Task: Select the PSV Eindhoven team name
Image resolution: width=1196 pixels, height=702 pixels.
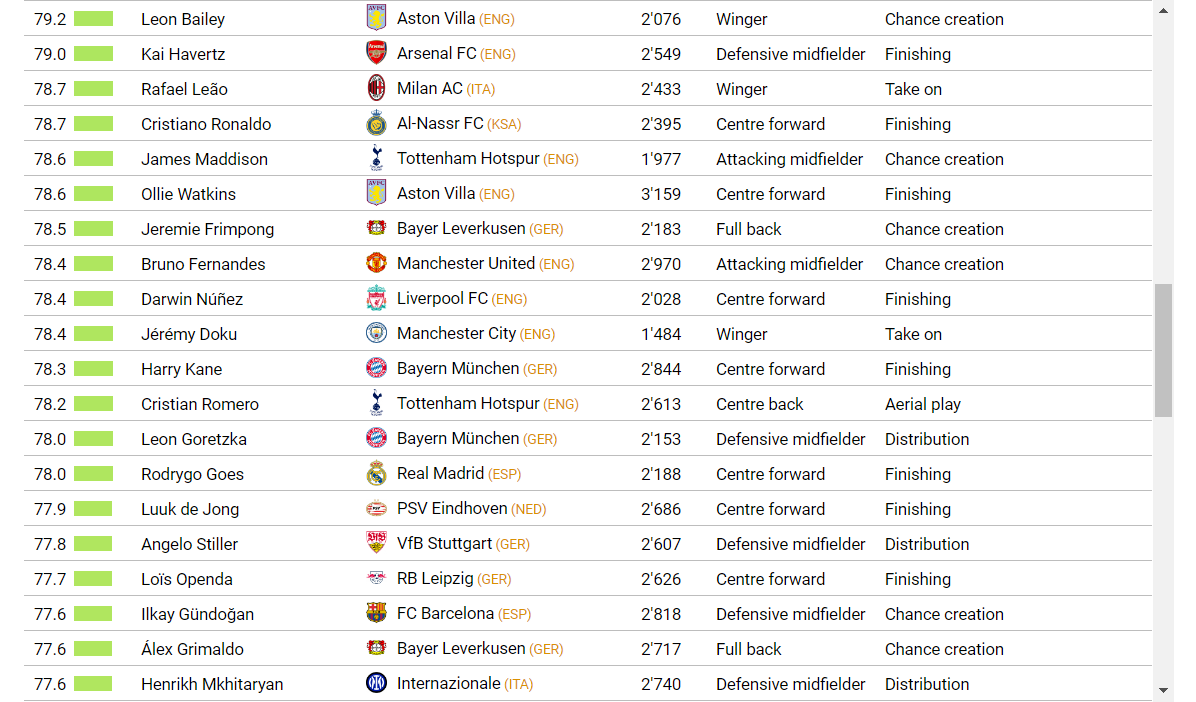Action: tap(452, 508)
